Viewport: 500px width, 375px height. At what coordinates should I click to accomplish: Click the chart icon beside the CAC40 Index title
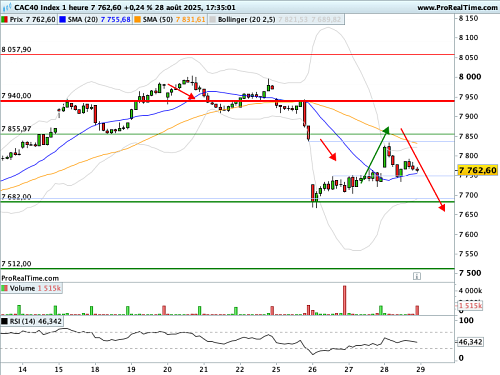coord(7,7)
